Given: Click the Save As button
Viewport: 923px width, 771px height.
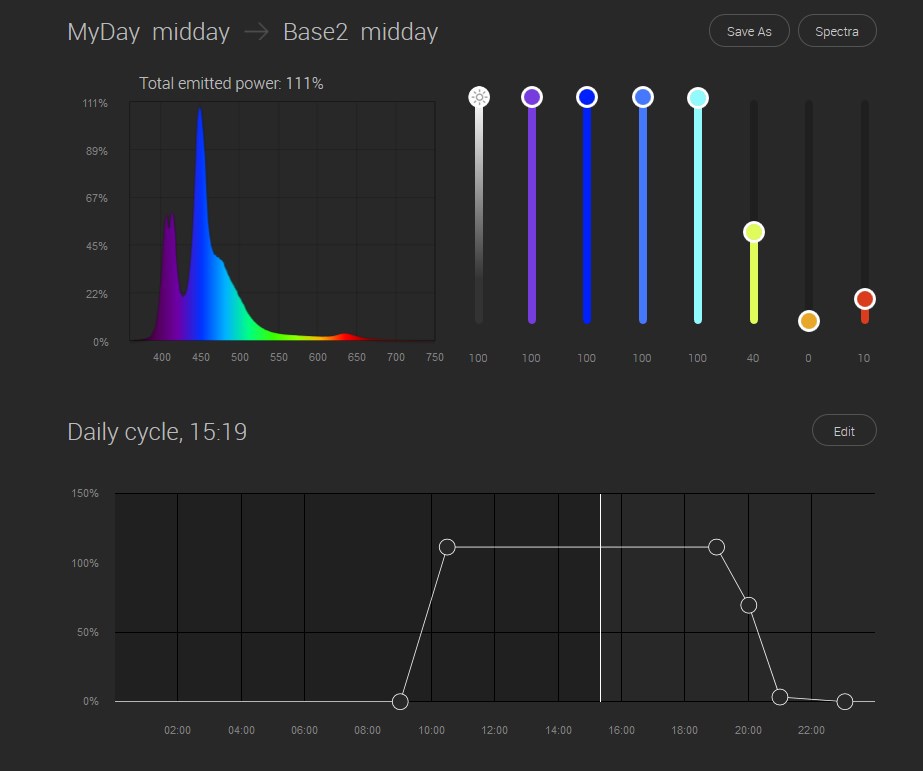Looking at the screenshot, I should click(x=748, y=31).
